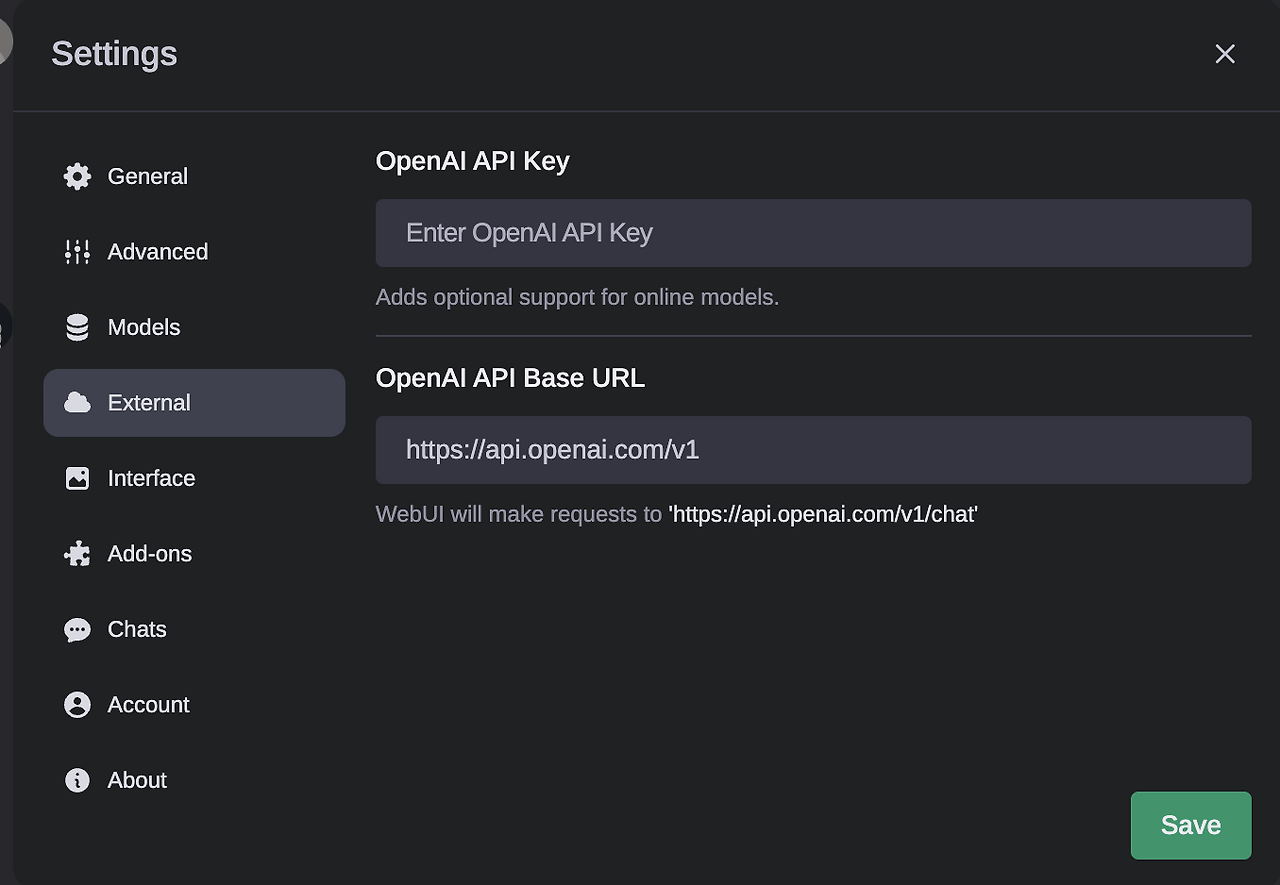The height and width of the screenshot is (885, 1280).
Task: Click the Interface image icon
Action: point(77,478)
